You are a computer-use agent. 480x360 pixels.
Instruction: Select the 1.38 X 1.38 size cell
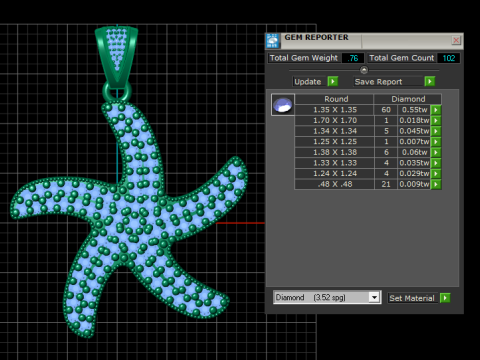[x=334, y=152]
